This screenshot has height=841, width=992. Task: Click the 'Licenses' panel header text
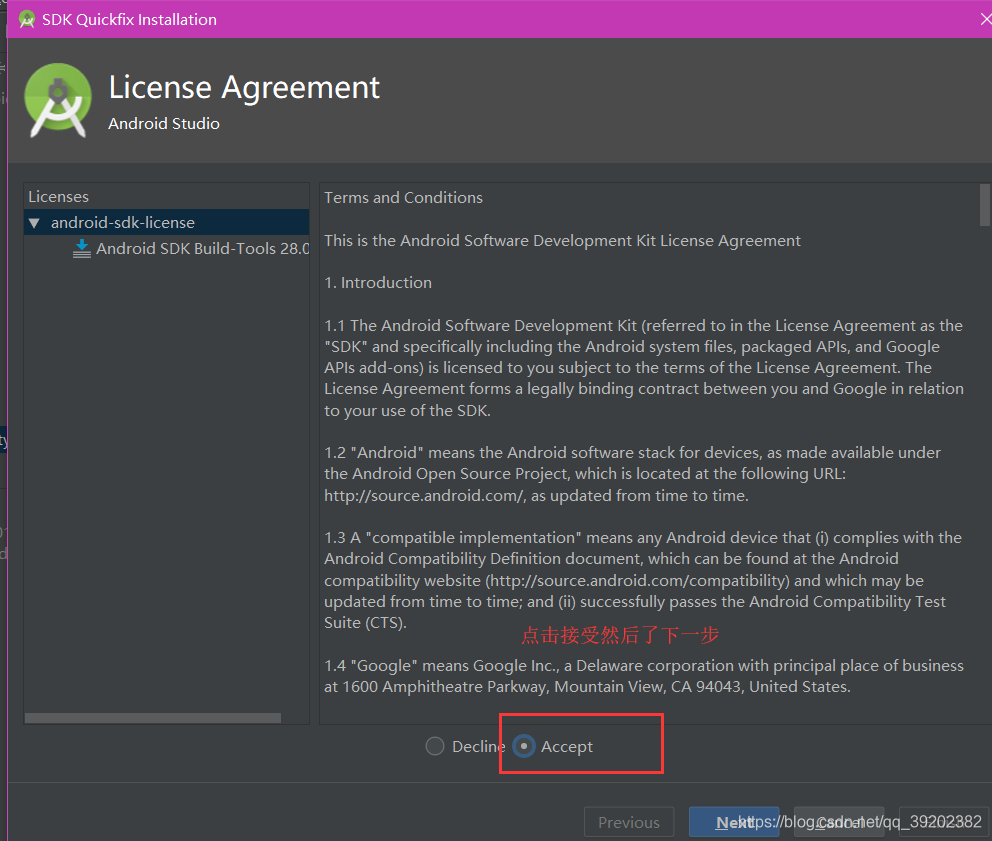click(x=58, y=197)
